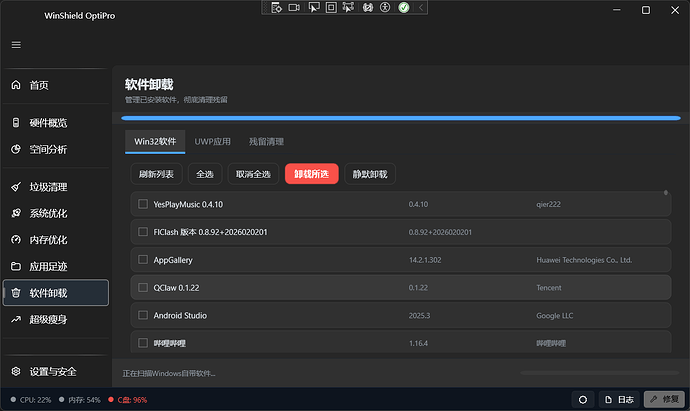Viewport: 690px width, 411px height.
Task: Click the red 卸载所选 button
Action: pos(312,174)
